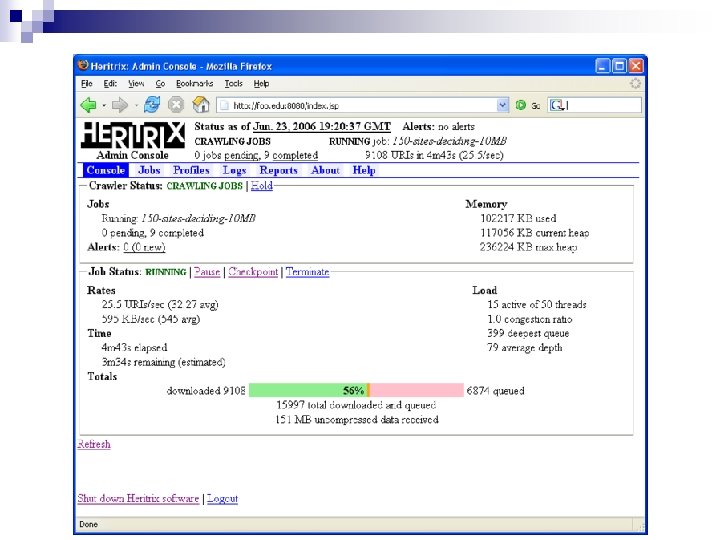Open the Alerts 0 (0 new) link
This screenshot has height=540, width=720.
click(x=144, y=247)
